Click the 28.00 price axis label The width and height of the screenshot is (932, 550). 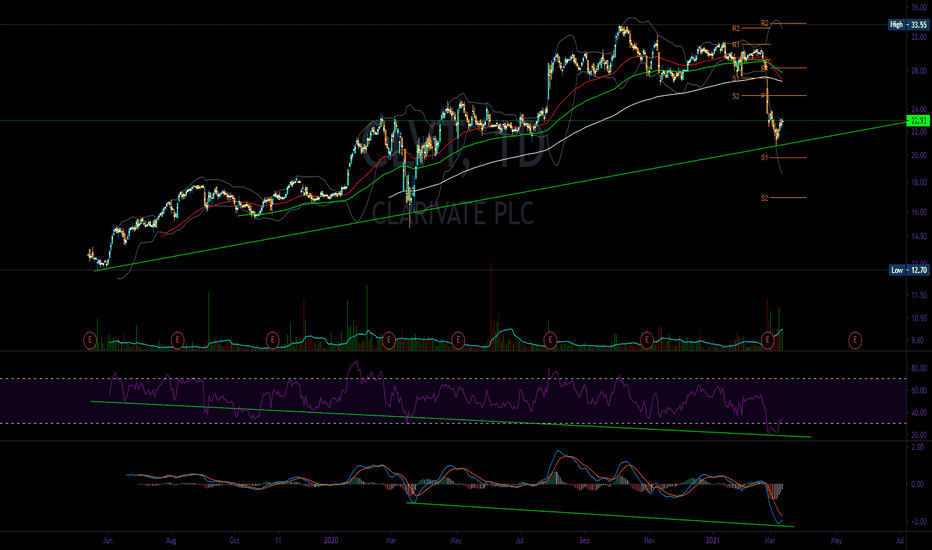[x=919, y=71]
